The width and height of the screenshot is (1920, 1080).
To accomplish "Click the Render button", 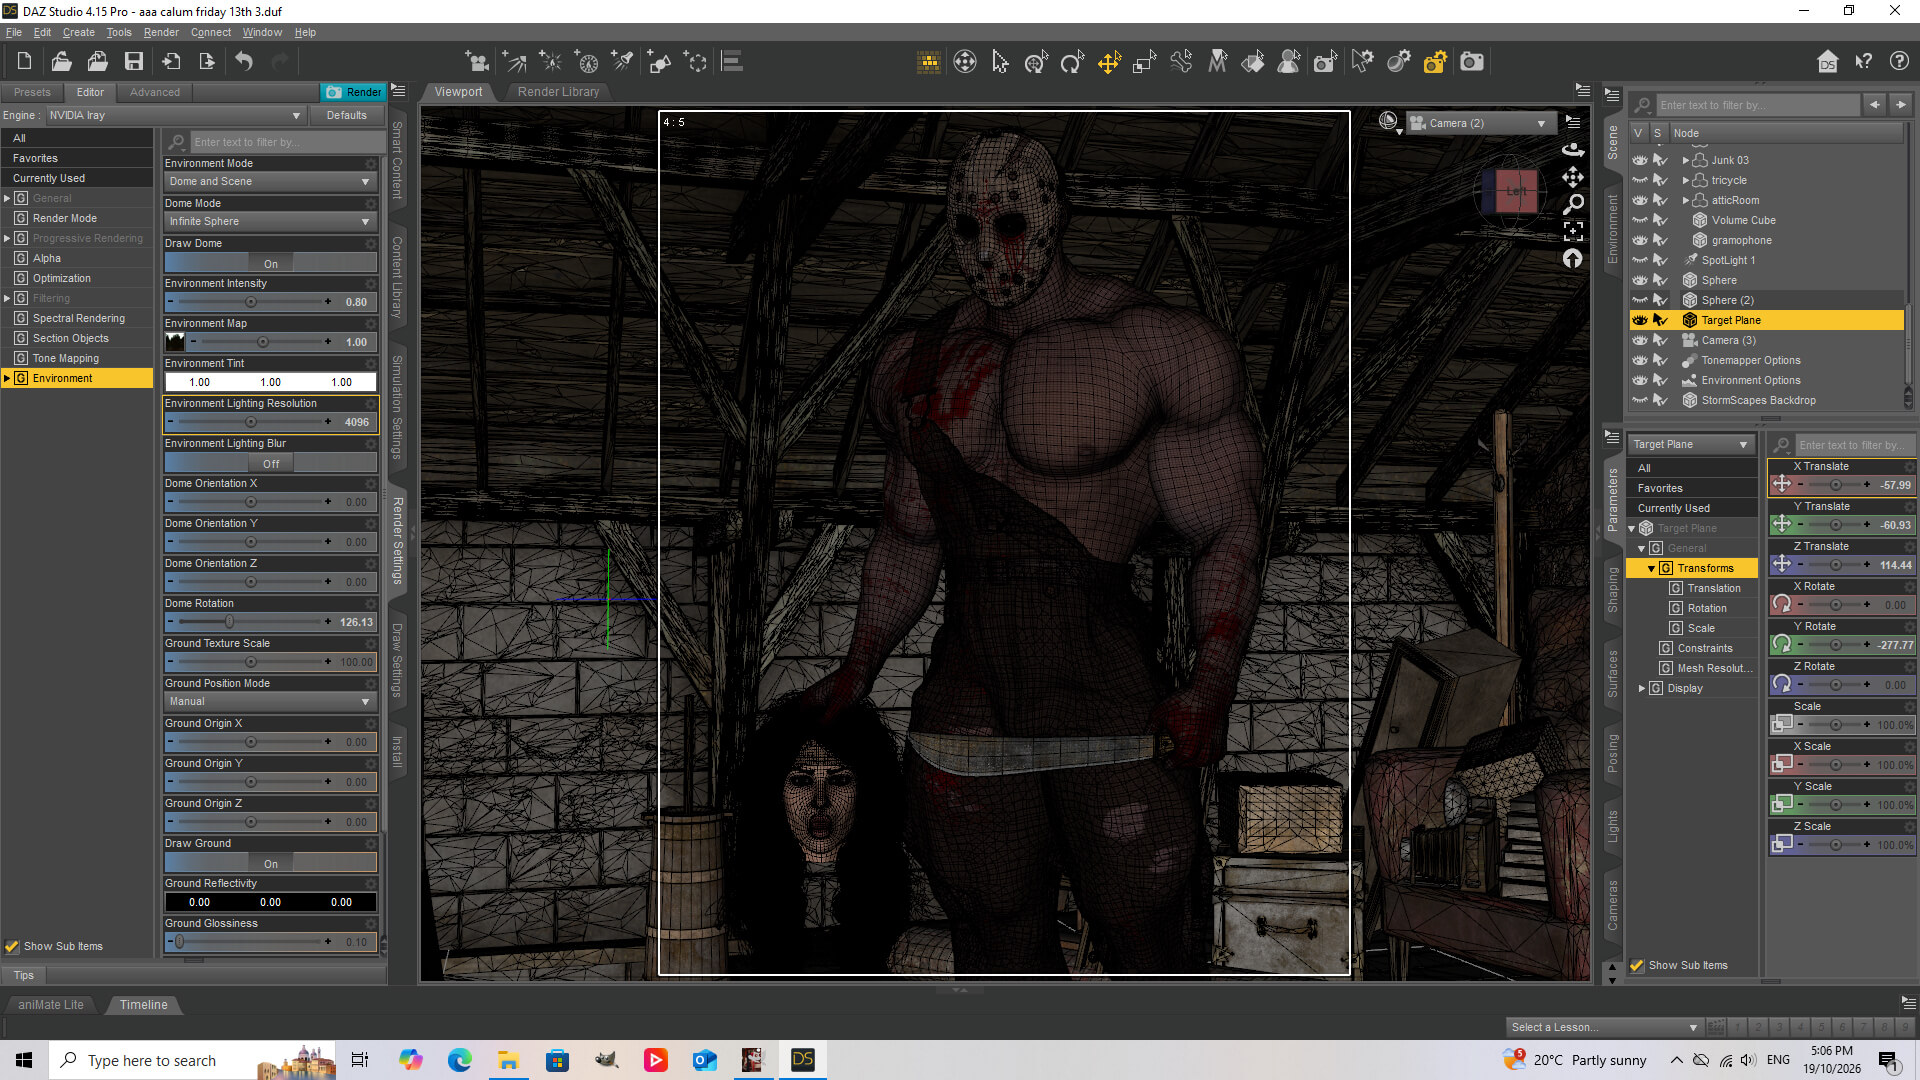I will [353, 92].
